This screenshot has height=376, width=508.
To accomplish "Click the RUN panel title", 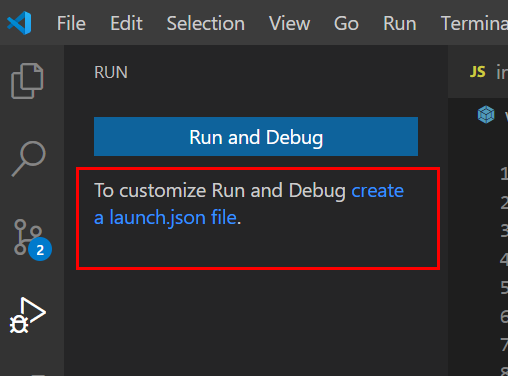I will tap(111, 72).
